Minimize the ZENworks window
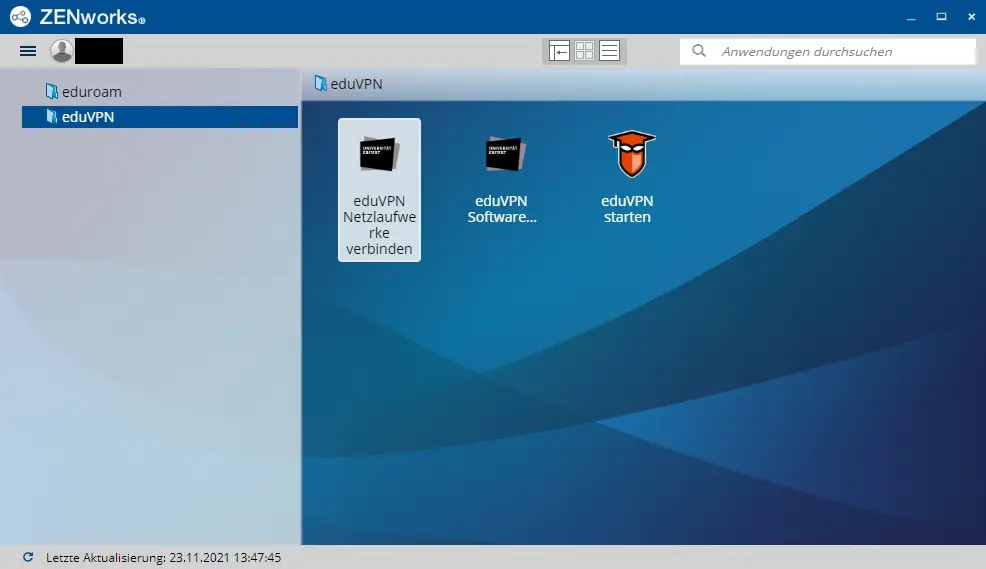This screenshot has height=569, width=986. 910,17
